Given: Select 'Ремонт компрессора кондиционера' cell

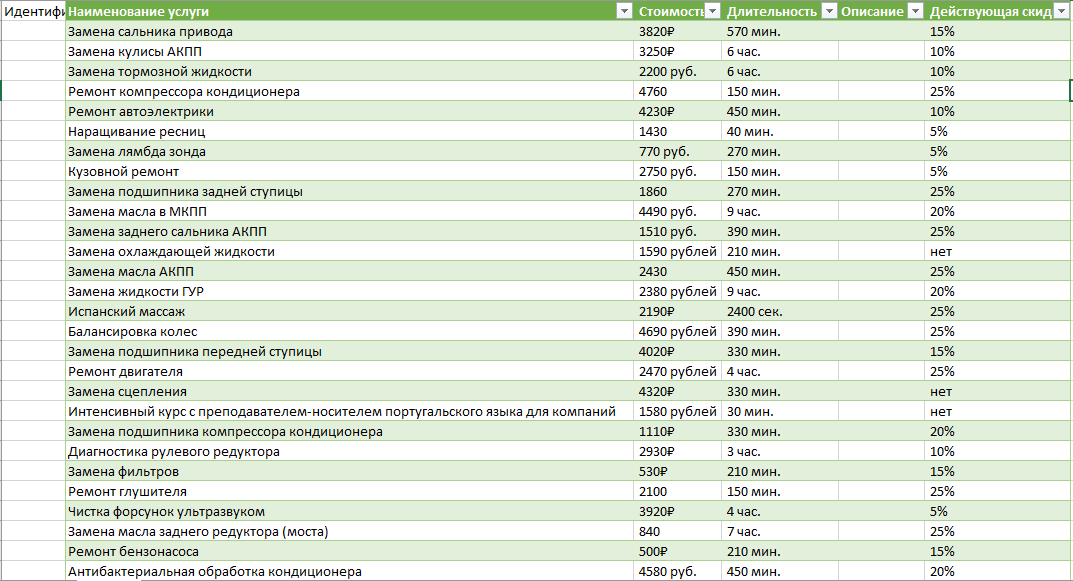Looking at the screenshot, I should pyautogui.click(x=350, y=91).
